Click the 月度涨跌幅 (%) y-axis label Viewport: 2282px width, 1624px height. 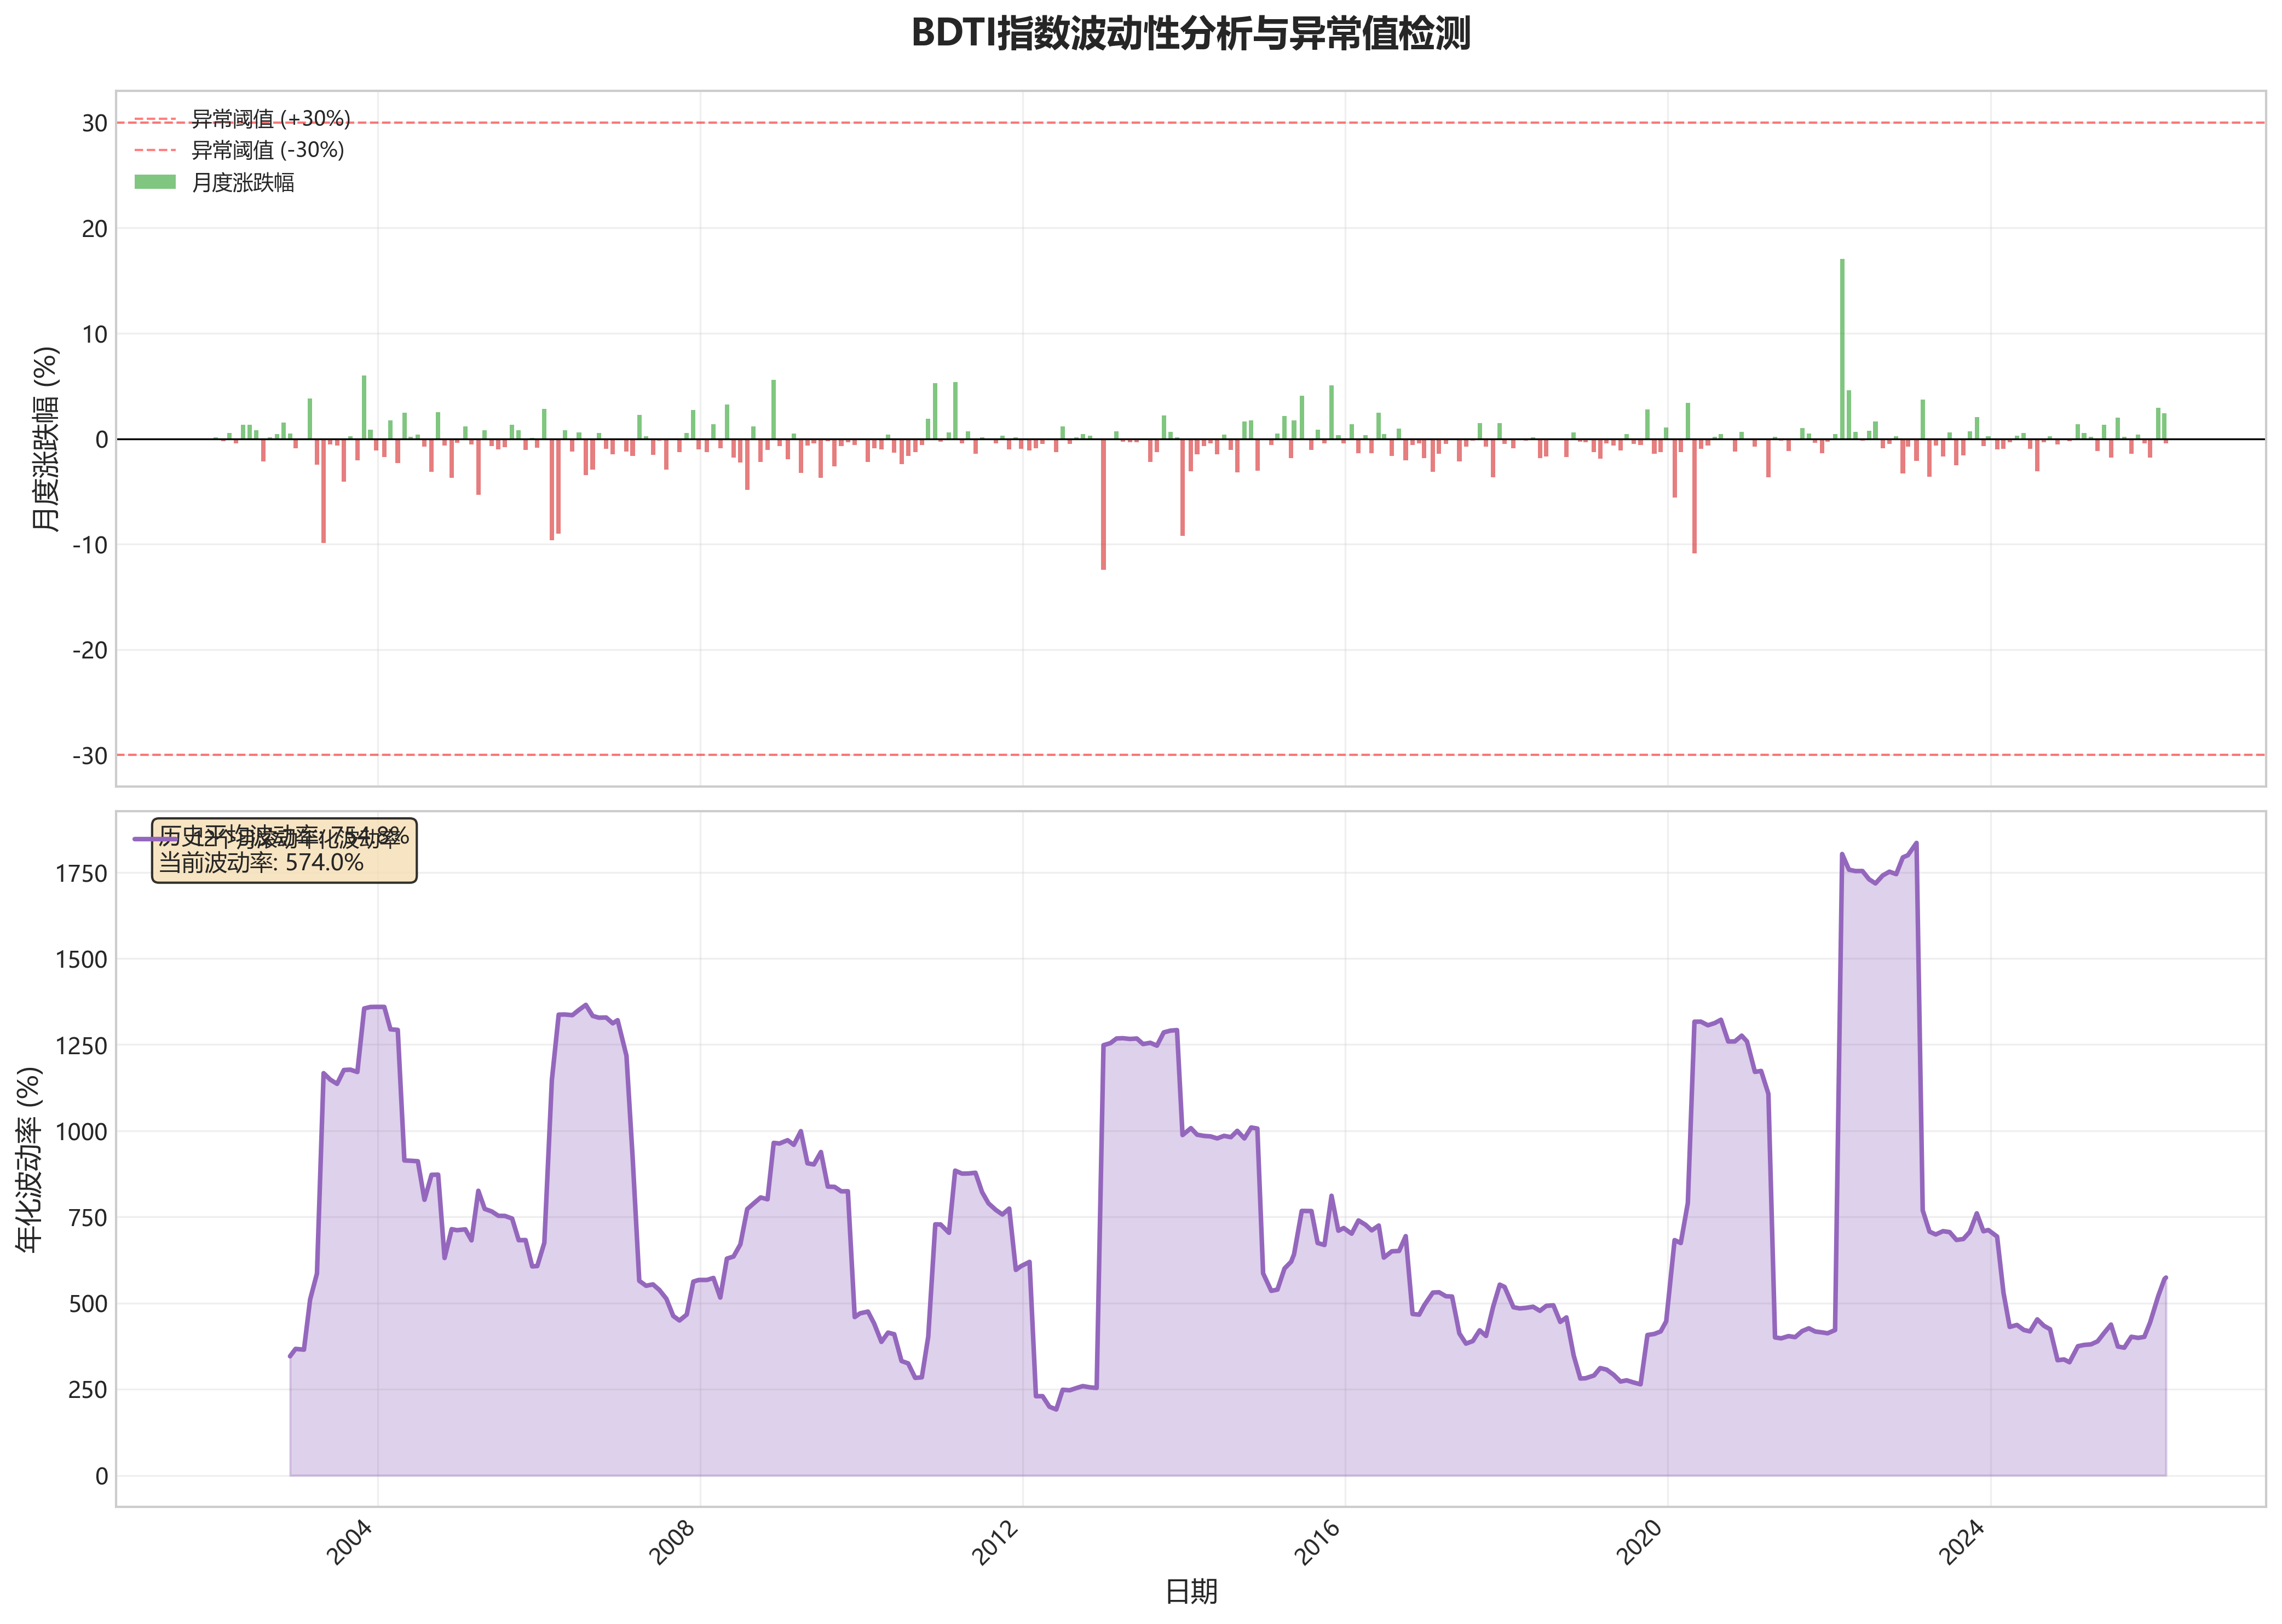pos(45,438)
